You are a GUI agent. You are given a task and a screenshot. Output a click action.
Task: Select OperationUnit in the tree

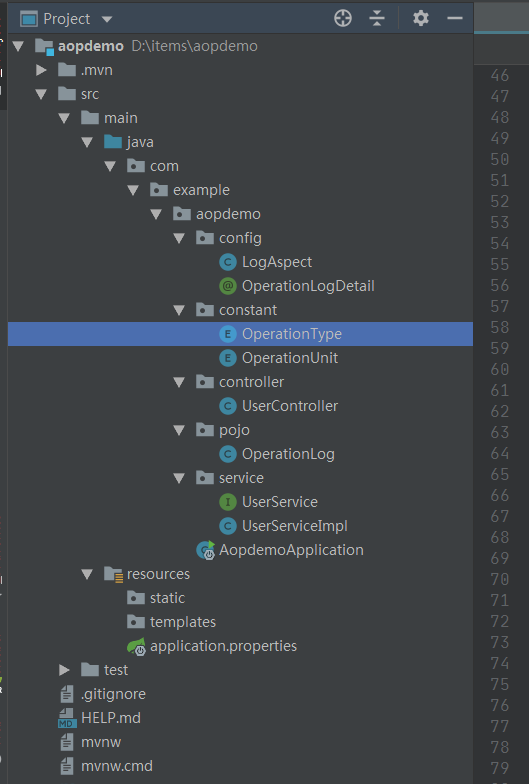coord(290,358)
